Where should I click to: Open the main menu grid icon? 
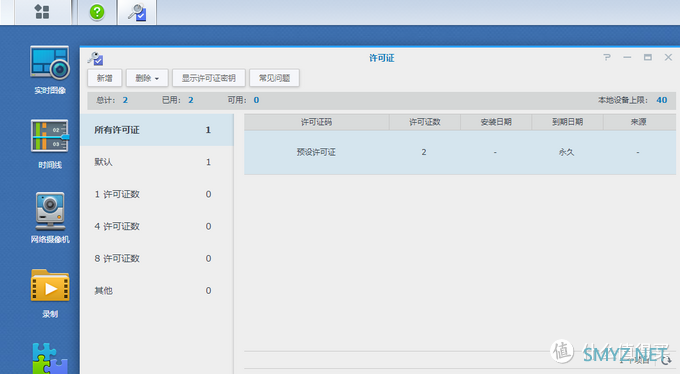[x=42, y=12]
